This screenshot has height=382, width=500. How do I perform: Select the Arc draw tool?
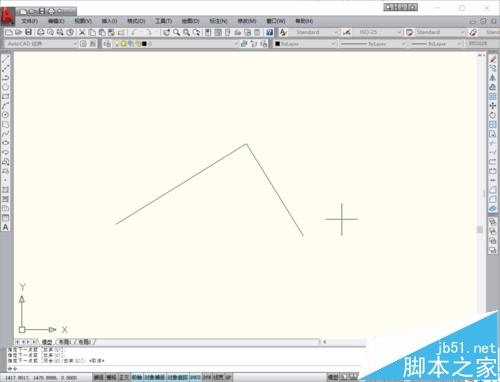pos(5,106)
